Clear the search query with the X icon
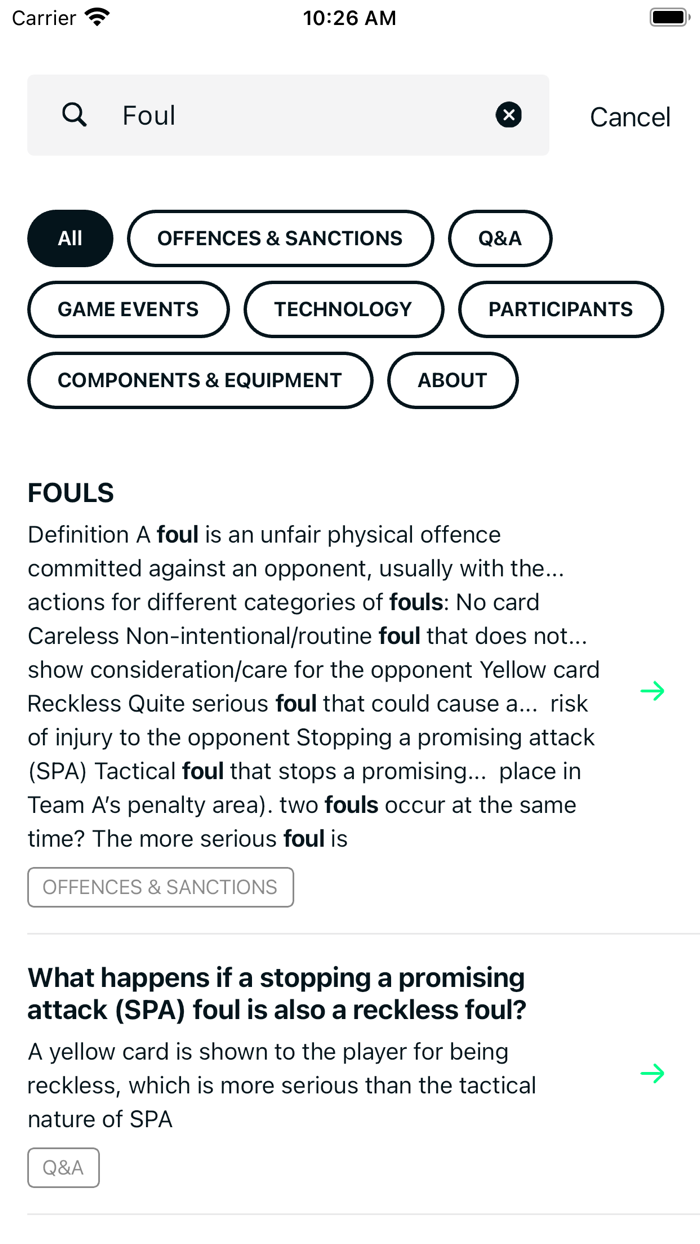 pyautogui.click(x=508, y=114)
